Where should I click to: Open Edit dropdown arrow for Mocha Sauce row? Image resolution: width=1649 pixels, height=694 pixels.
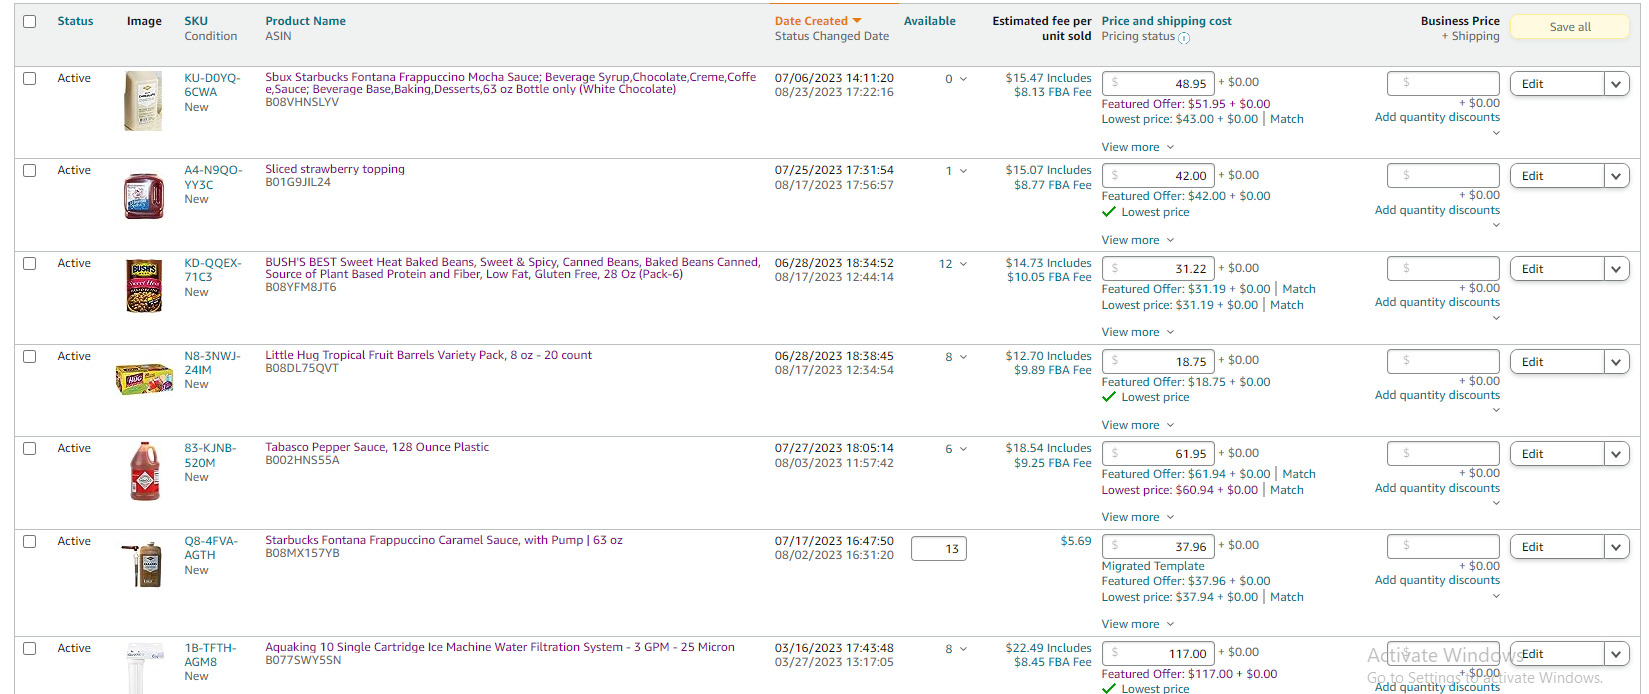(1617, 84)
